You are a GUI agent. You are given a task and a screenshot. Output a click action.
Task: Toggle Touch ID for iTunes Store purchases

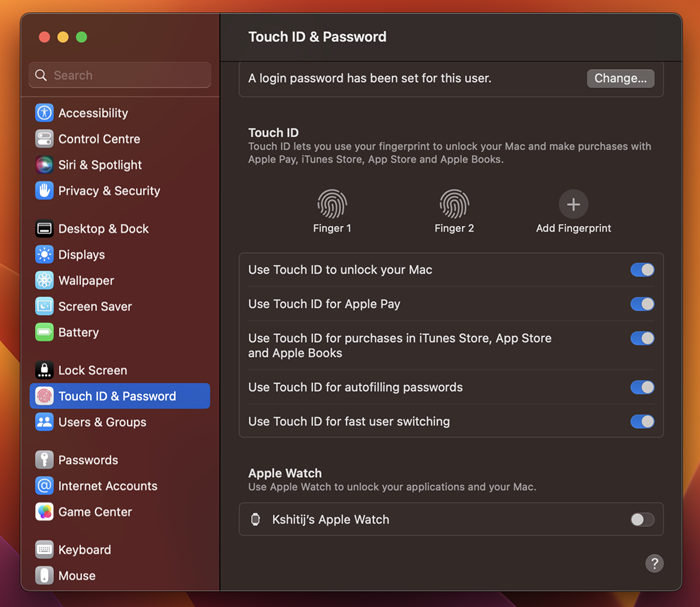tap(642, 338)
